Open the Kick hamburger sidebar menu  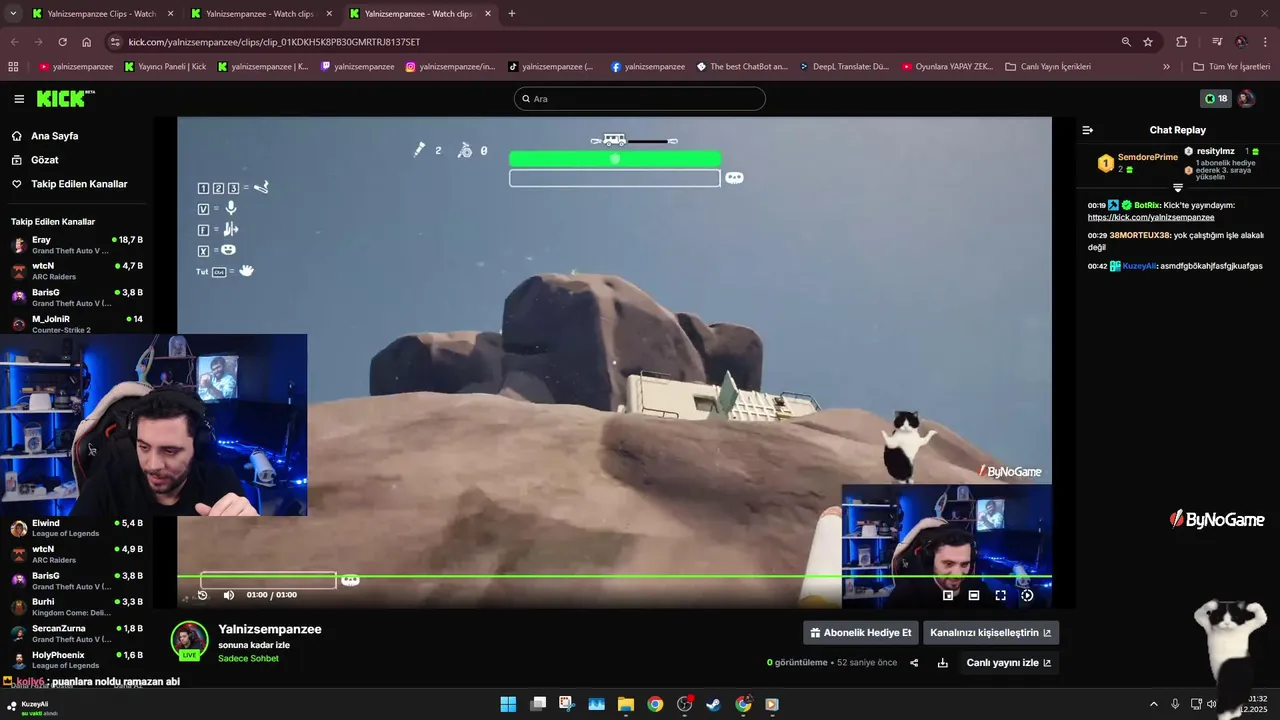click(x=19, y=99)
